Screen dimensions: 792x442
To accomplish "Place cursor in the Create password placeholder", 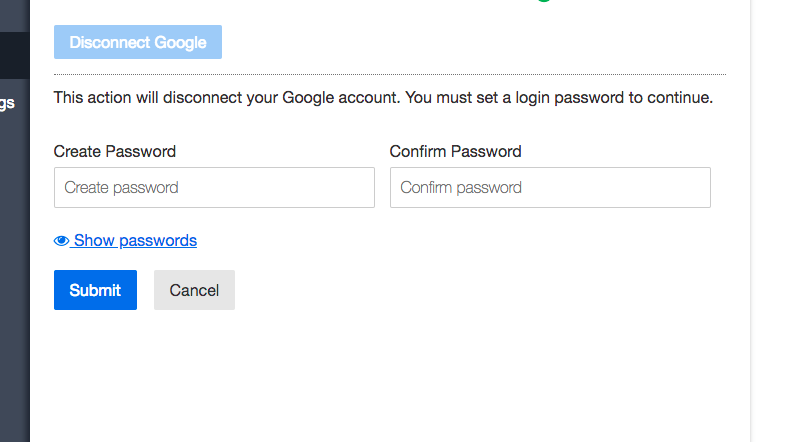I will 121,188.
